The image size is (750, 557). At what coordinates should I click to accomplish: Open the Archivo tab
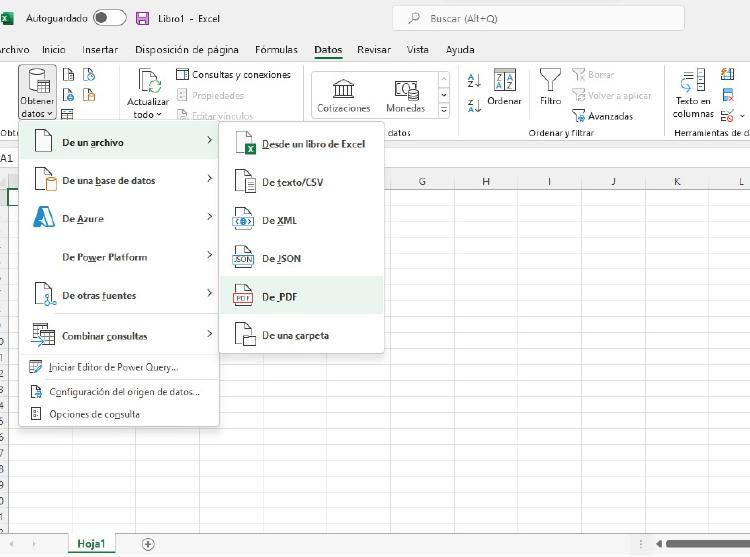[x=14, y=50]
